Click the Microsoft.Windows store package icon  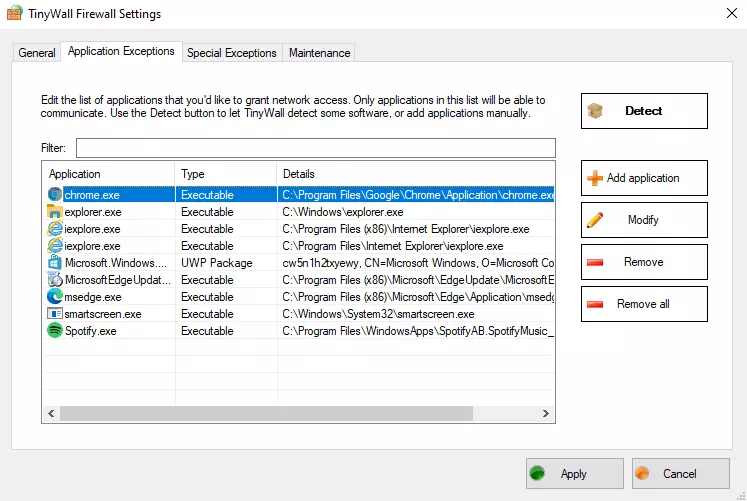click(x=55, y=262)
